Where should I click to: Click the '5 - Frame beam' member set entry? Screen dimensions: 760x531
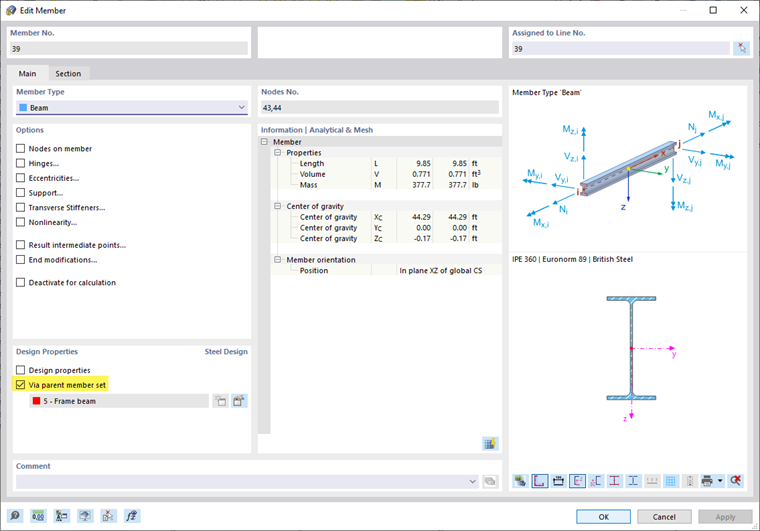point(119,401)
